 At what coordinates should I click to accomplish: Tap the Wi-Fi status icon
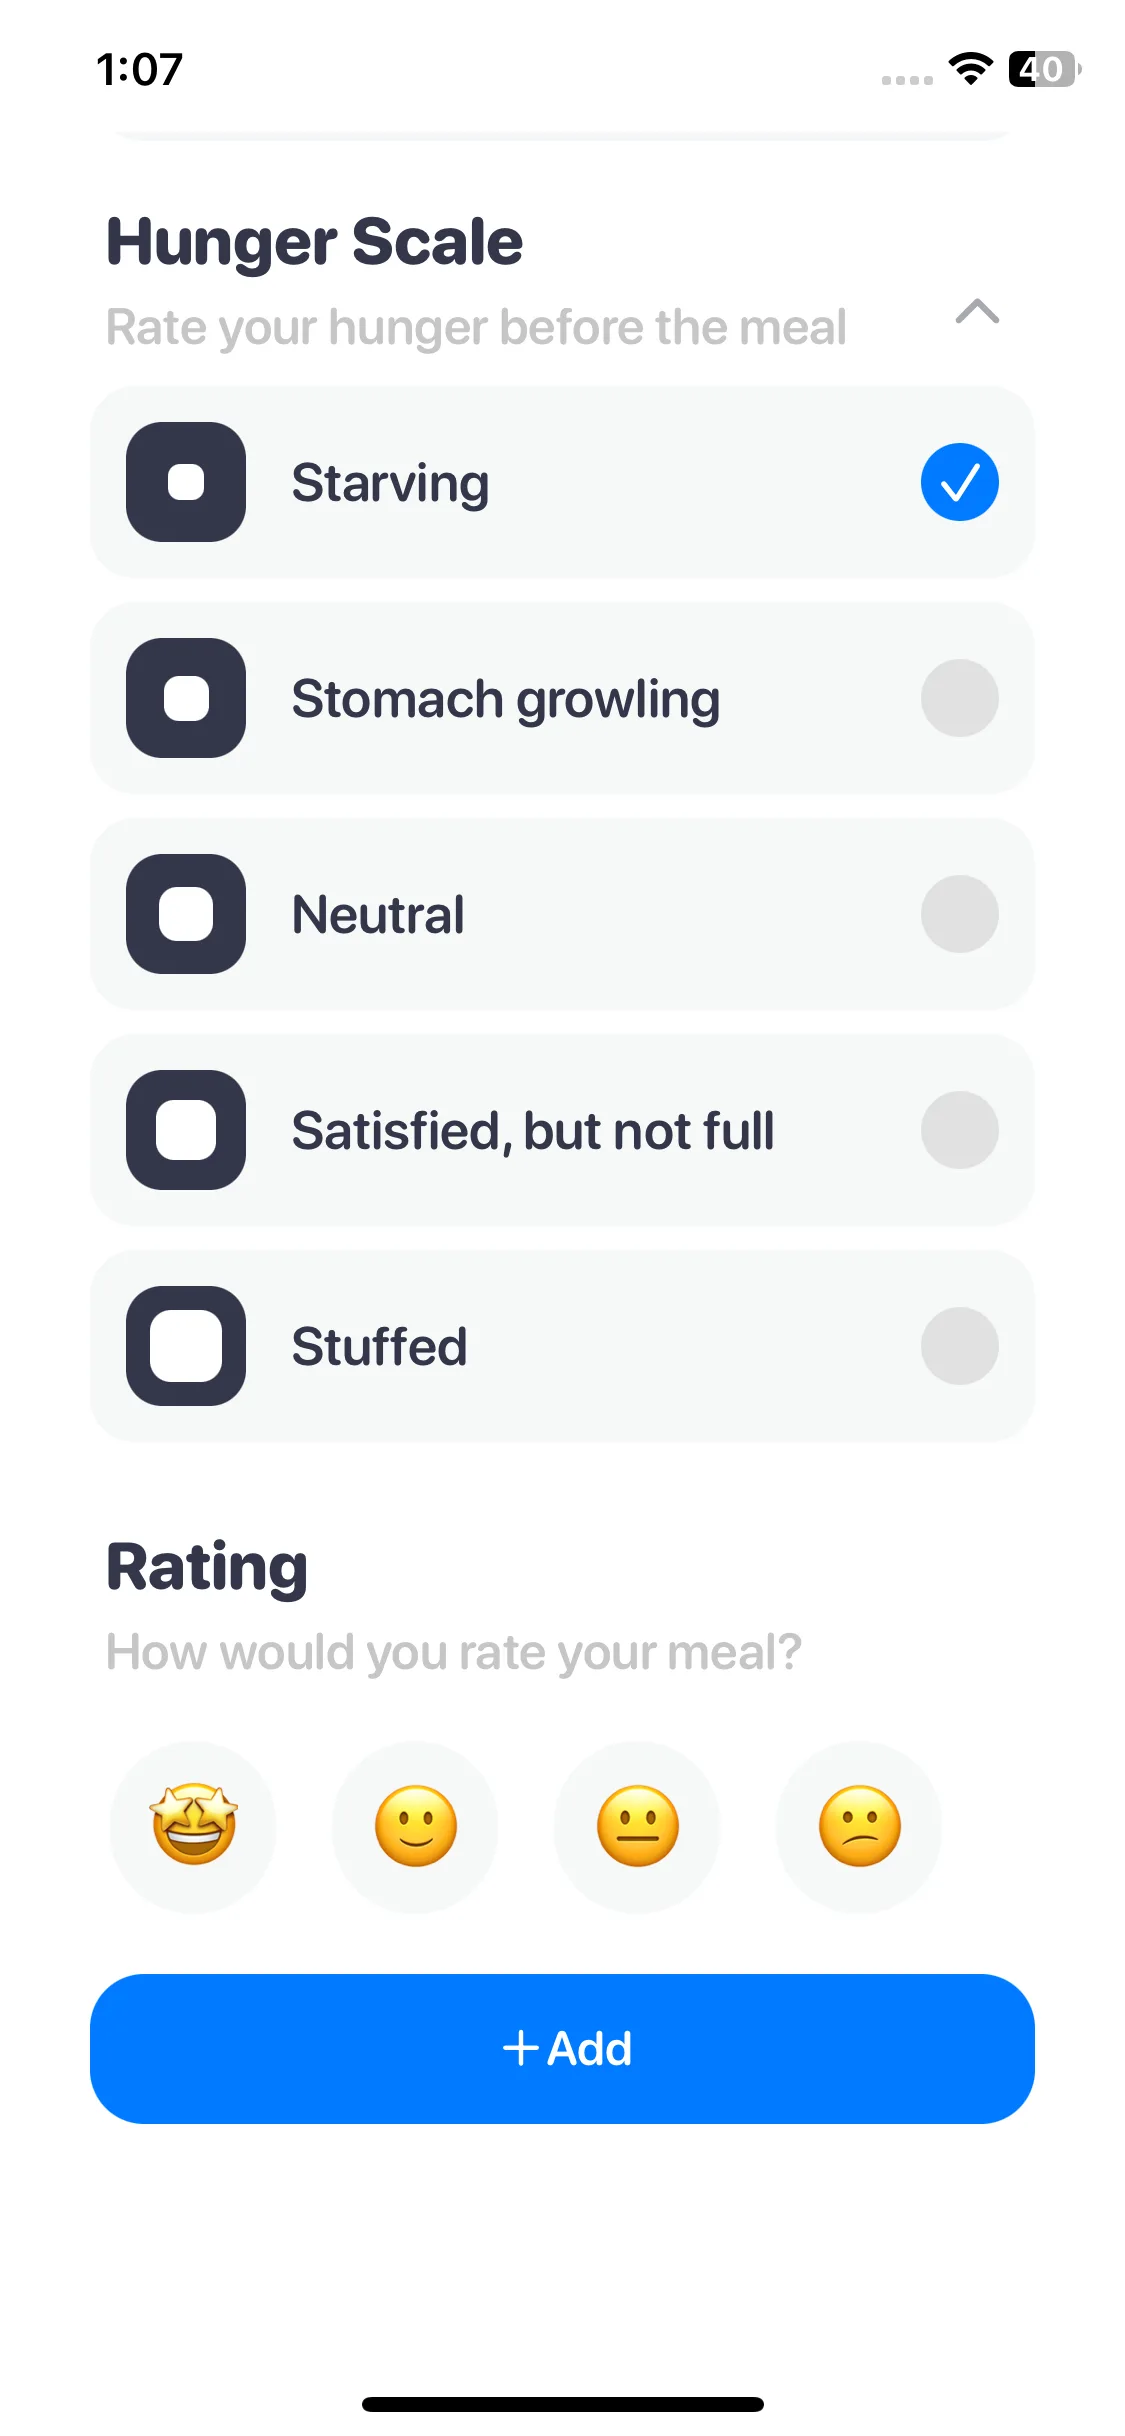coord(970,69)
